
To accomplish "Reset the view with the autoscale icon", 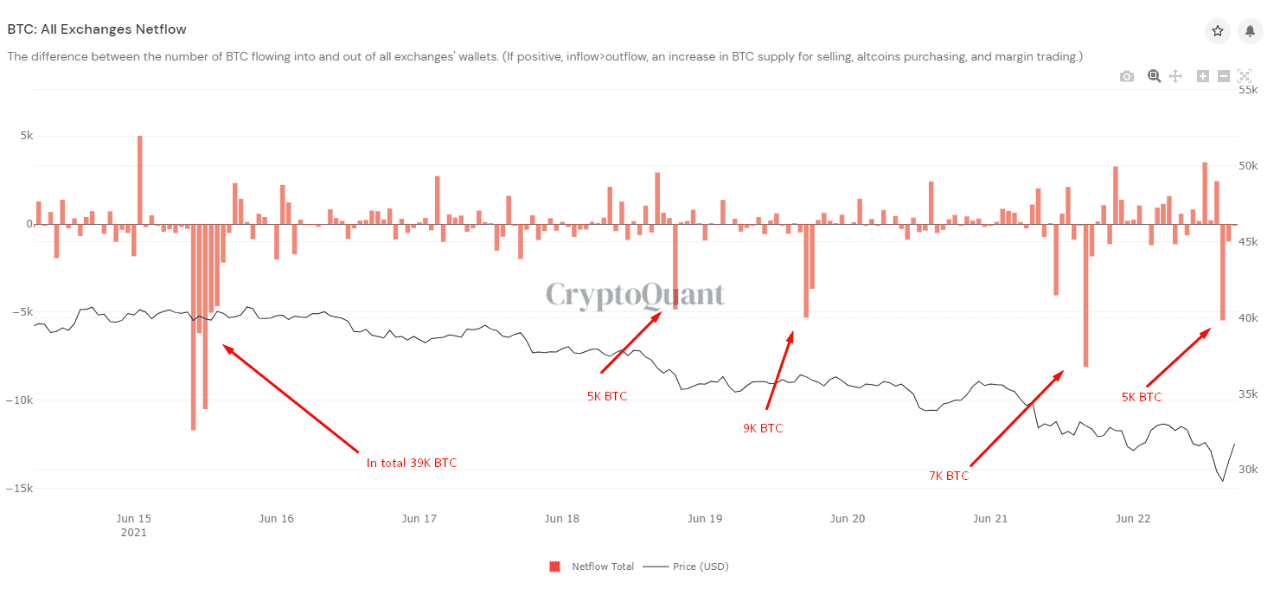I will pos(1244,75).
